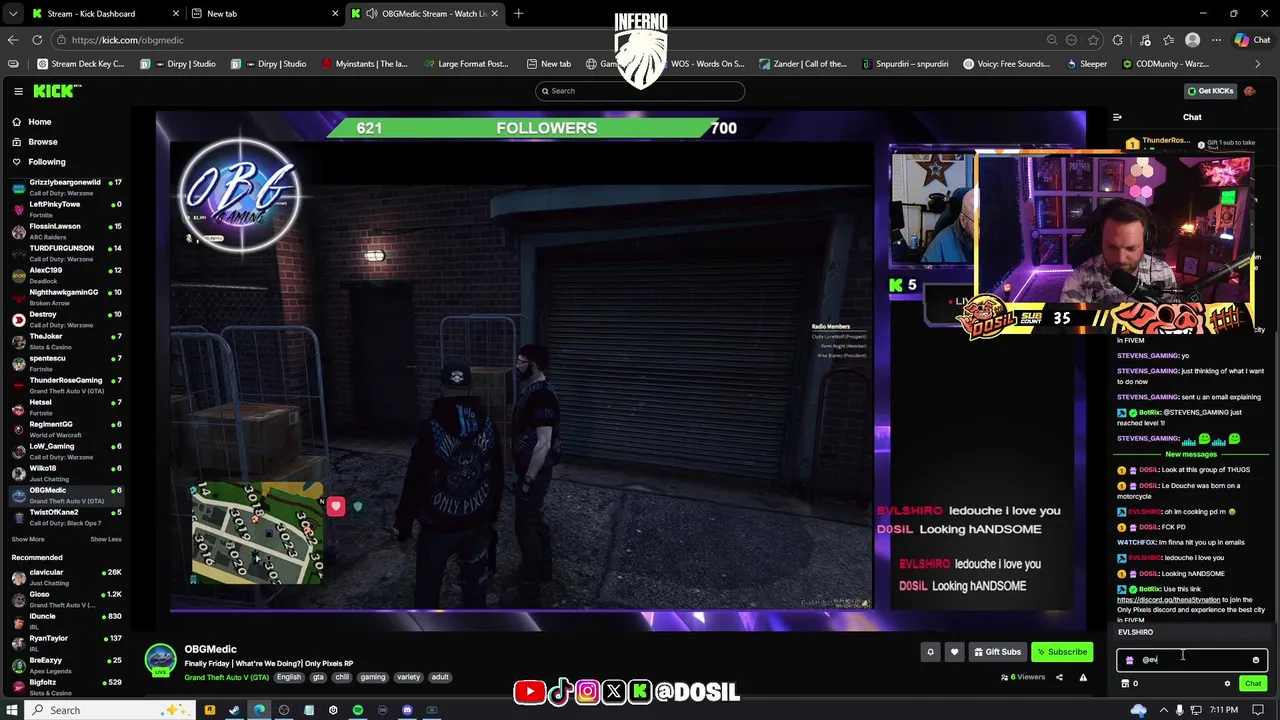Screen dimensions: 1280x720
Task: Click the green Subscribe button
Action: coord(1062,652)
